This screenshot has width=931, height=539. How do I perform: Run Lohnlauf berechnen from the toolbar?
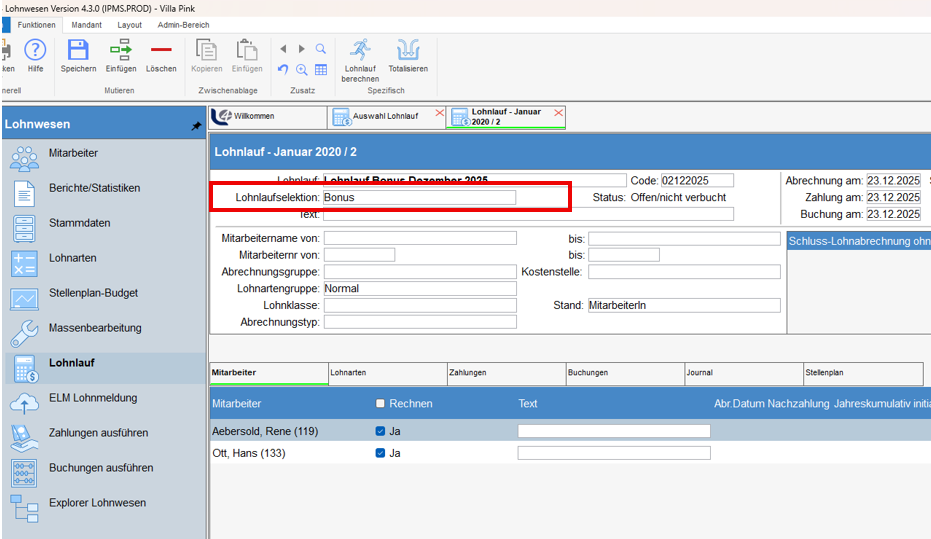click(x=359, y=49)
